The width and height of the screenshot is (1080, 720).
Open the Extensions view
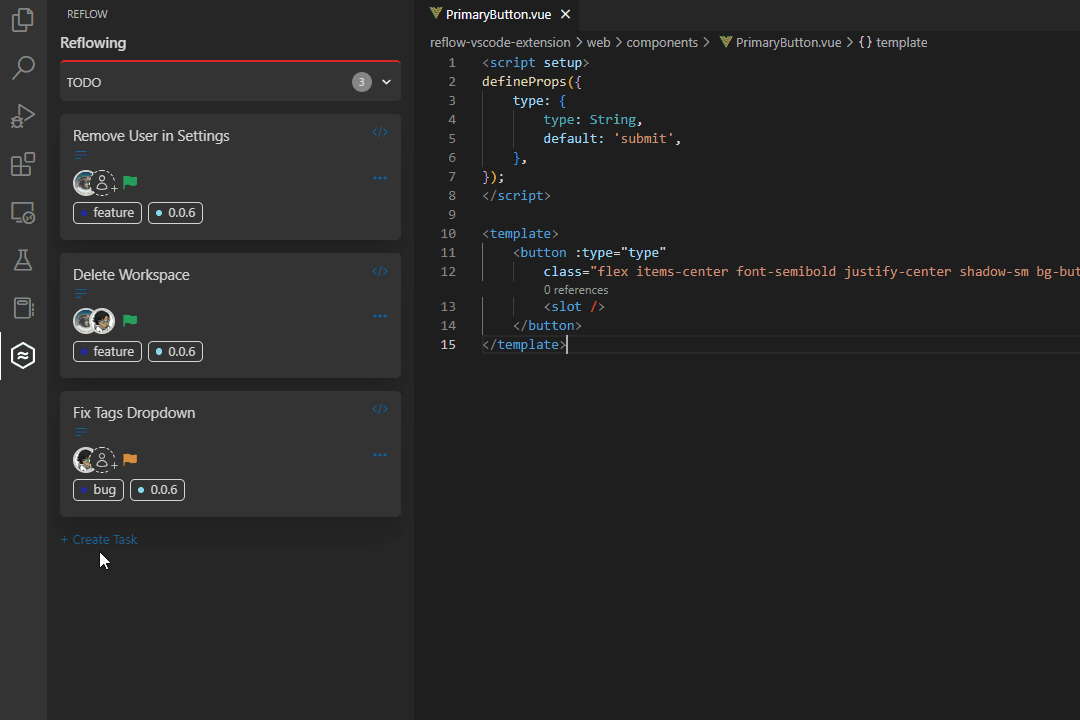tap(22, 164)
